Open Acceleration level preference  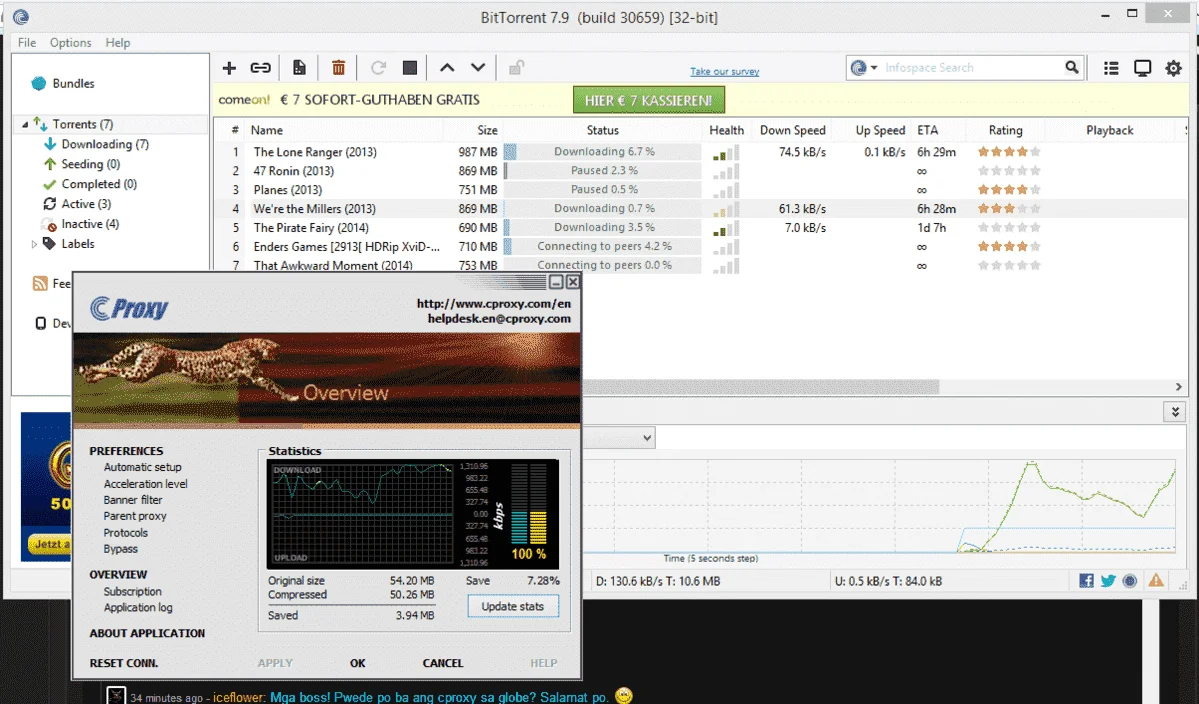(145, 484)
